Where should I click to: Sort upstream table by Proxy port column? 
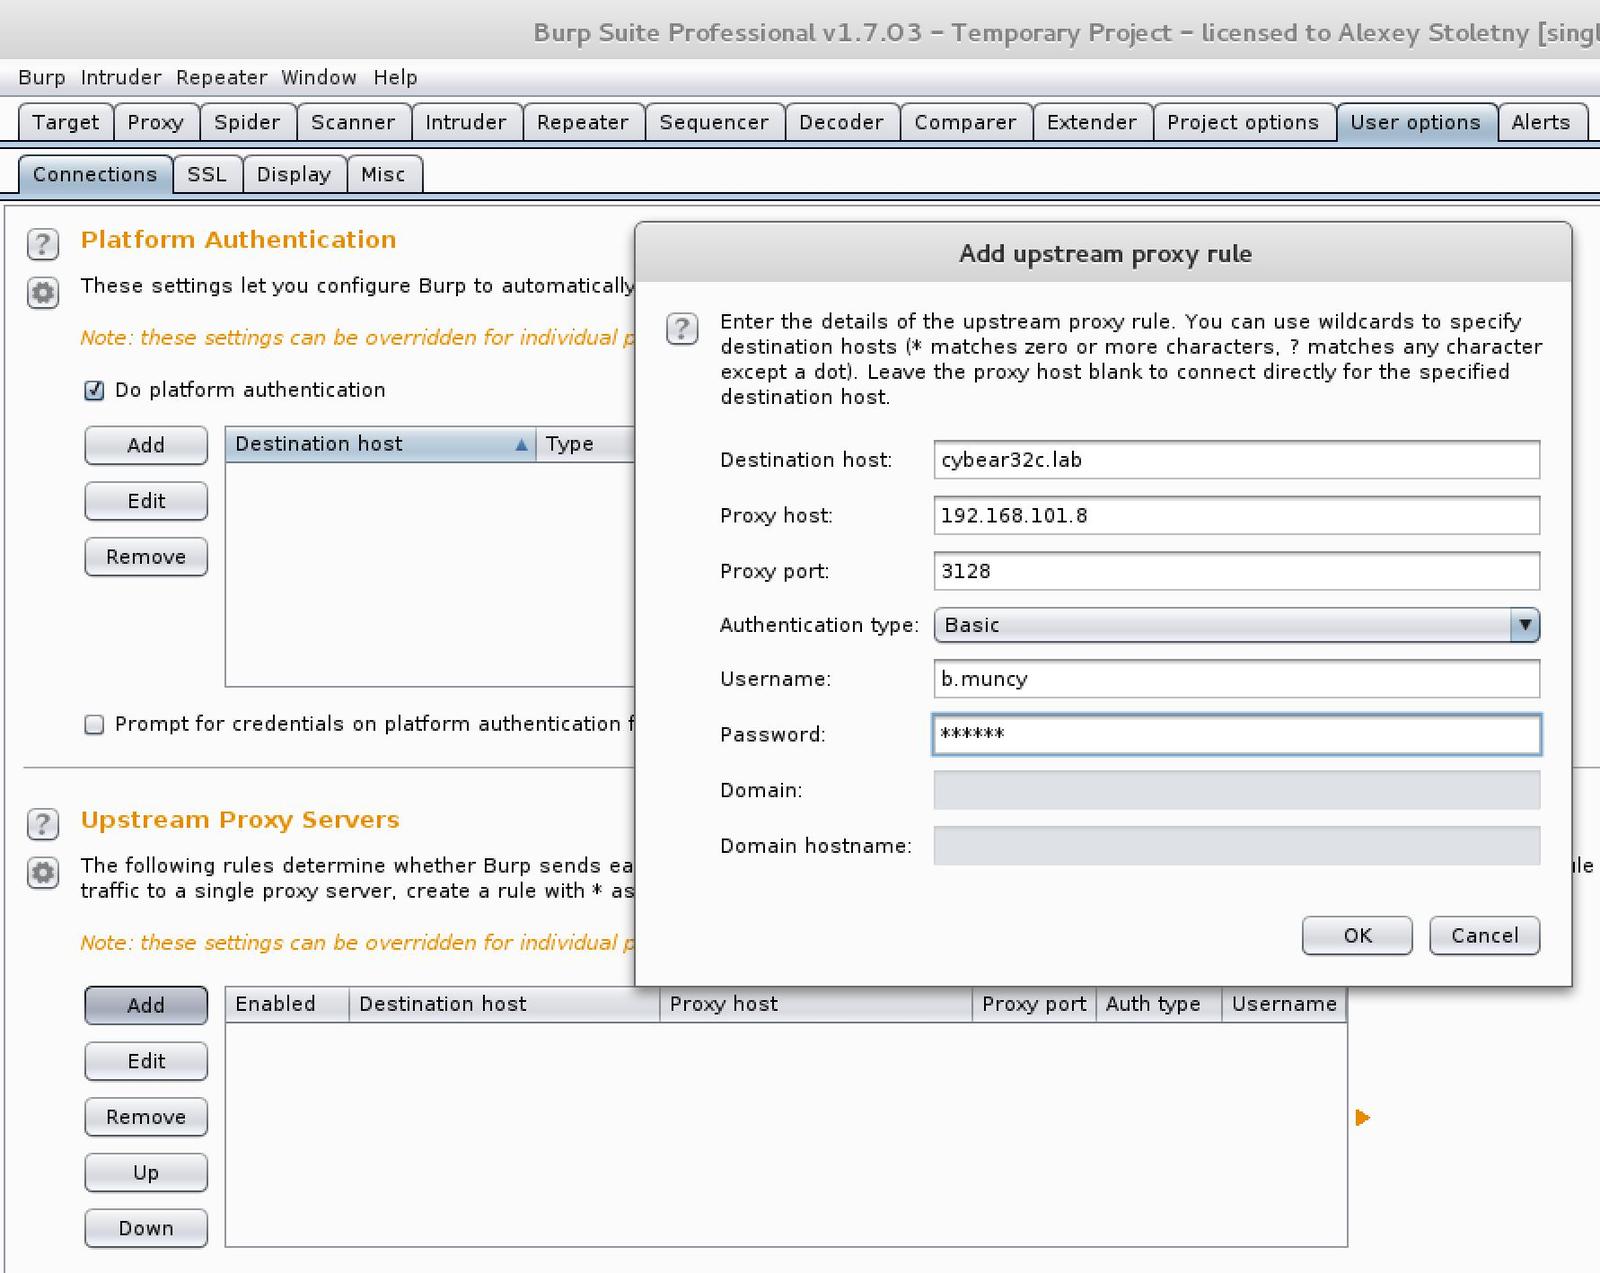pyautogui.click(x=1034, y=1004)
